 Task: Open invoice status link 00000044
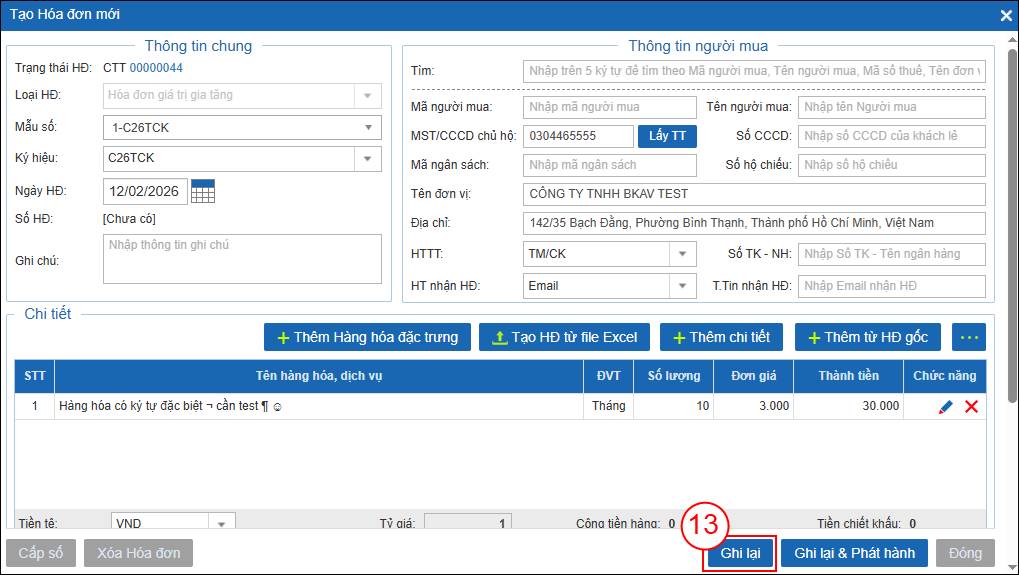[x=156, y=68]
